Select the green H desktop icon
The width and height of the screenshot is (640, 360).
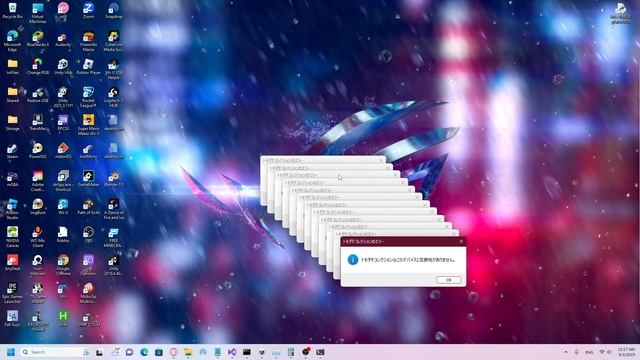pyautogui.click(x=63, y=318)
